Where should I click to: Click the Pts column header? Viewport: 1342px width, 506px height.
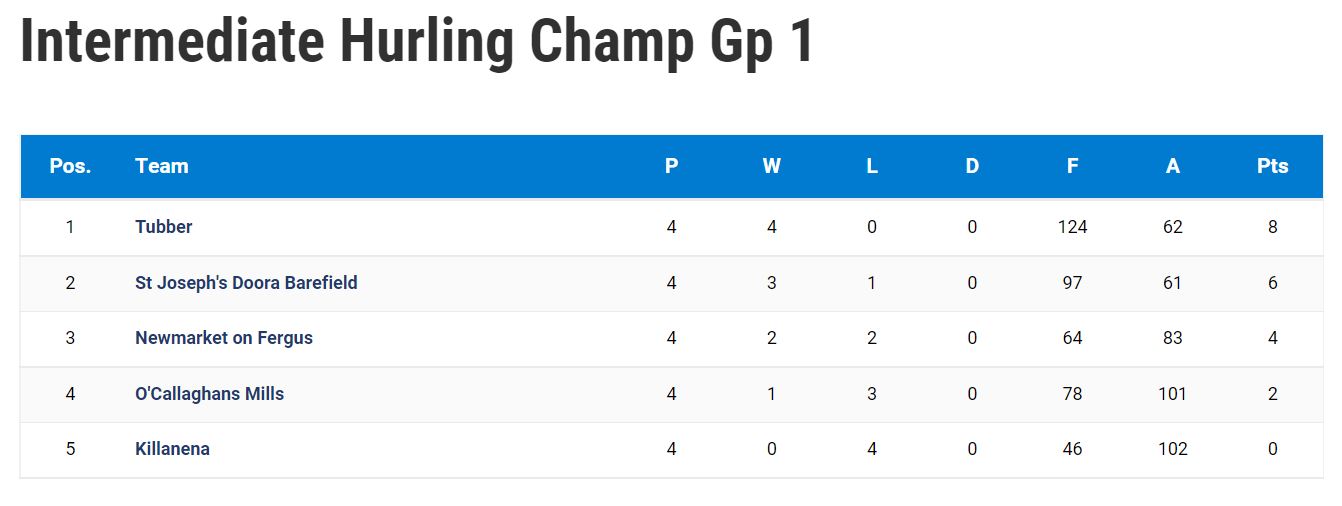[1273, 166]
